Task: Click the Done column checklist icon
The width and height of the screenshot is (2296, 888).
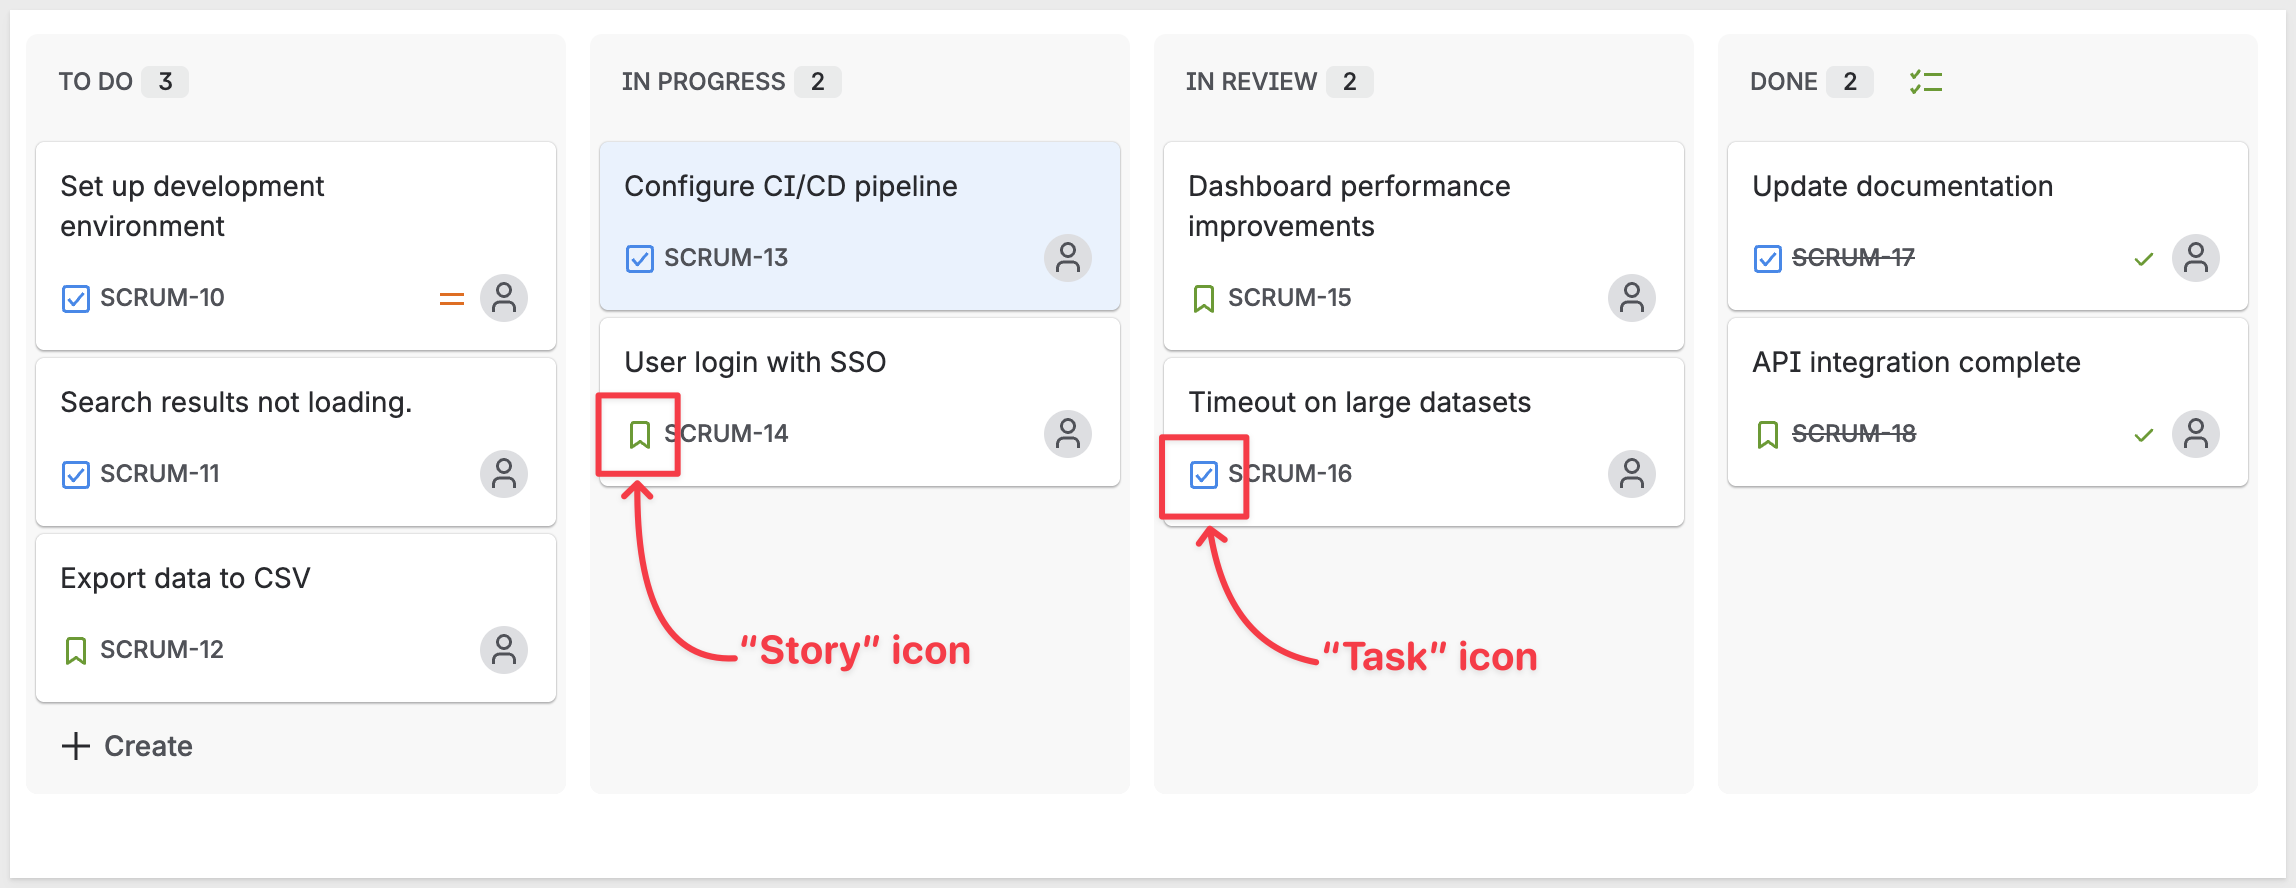Action: 1925,82
